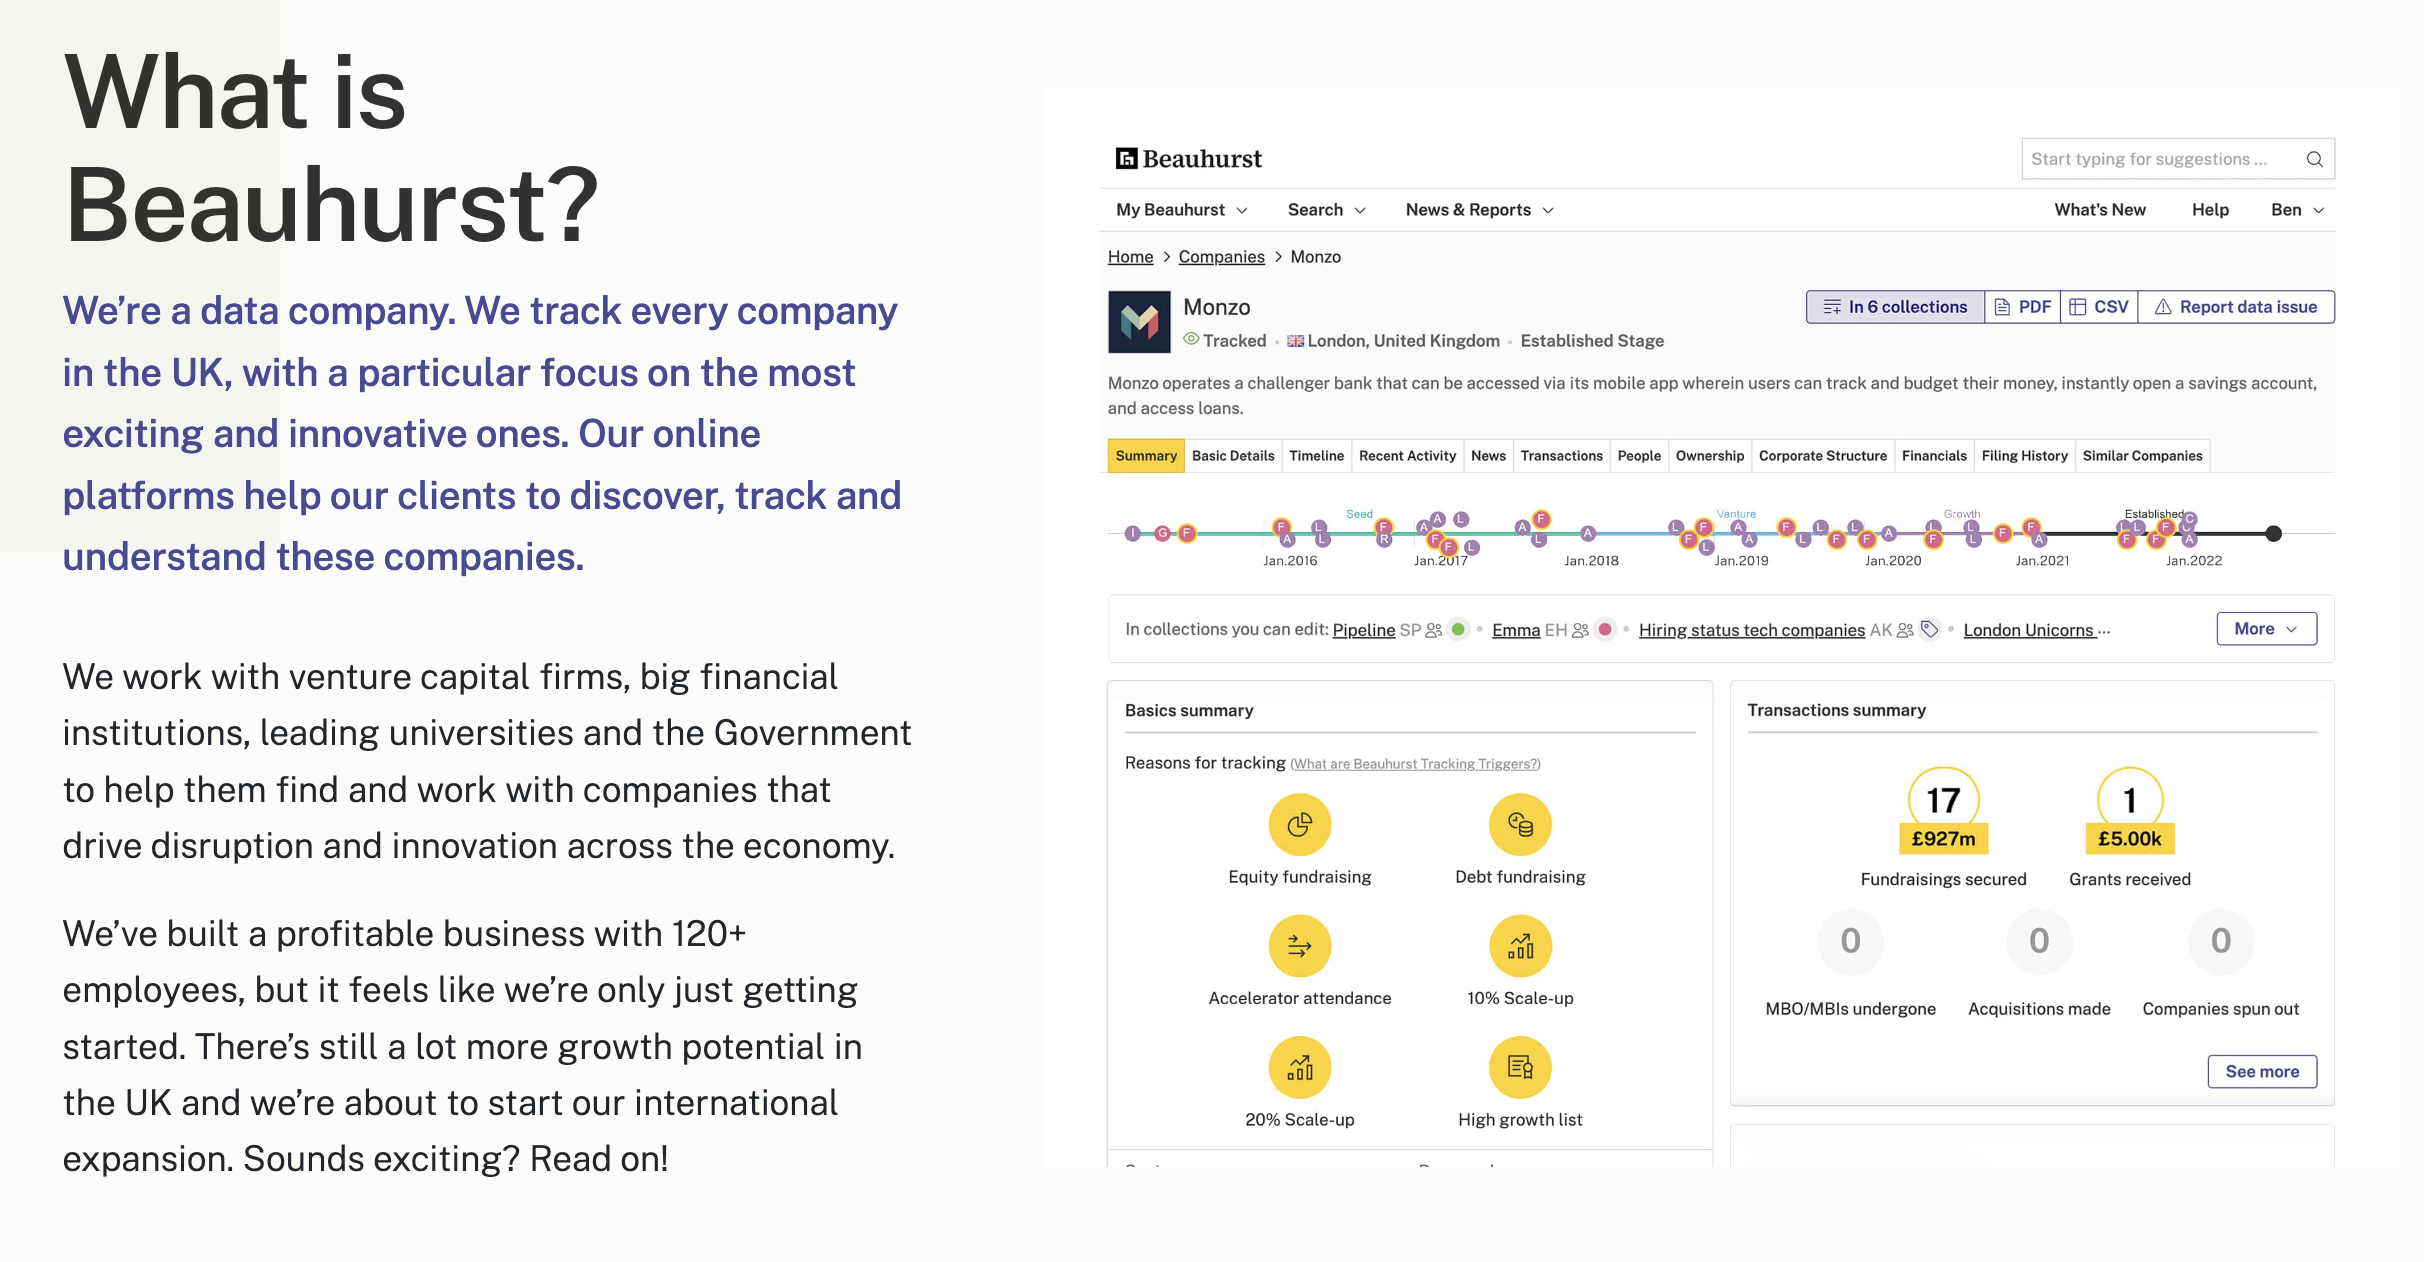Click See more in Transactions summary
Screen dimensions: 2424x1262
[2261, 1071]
